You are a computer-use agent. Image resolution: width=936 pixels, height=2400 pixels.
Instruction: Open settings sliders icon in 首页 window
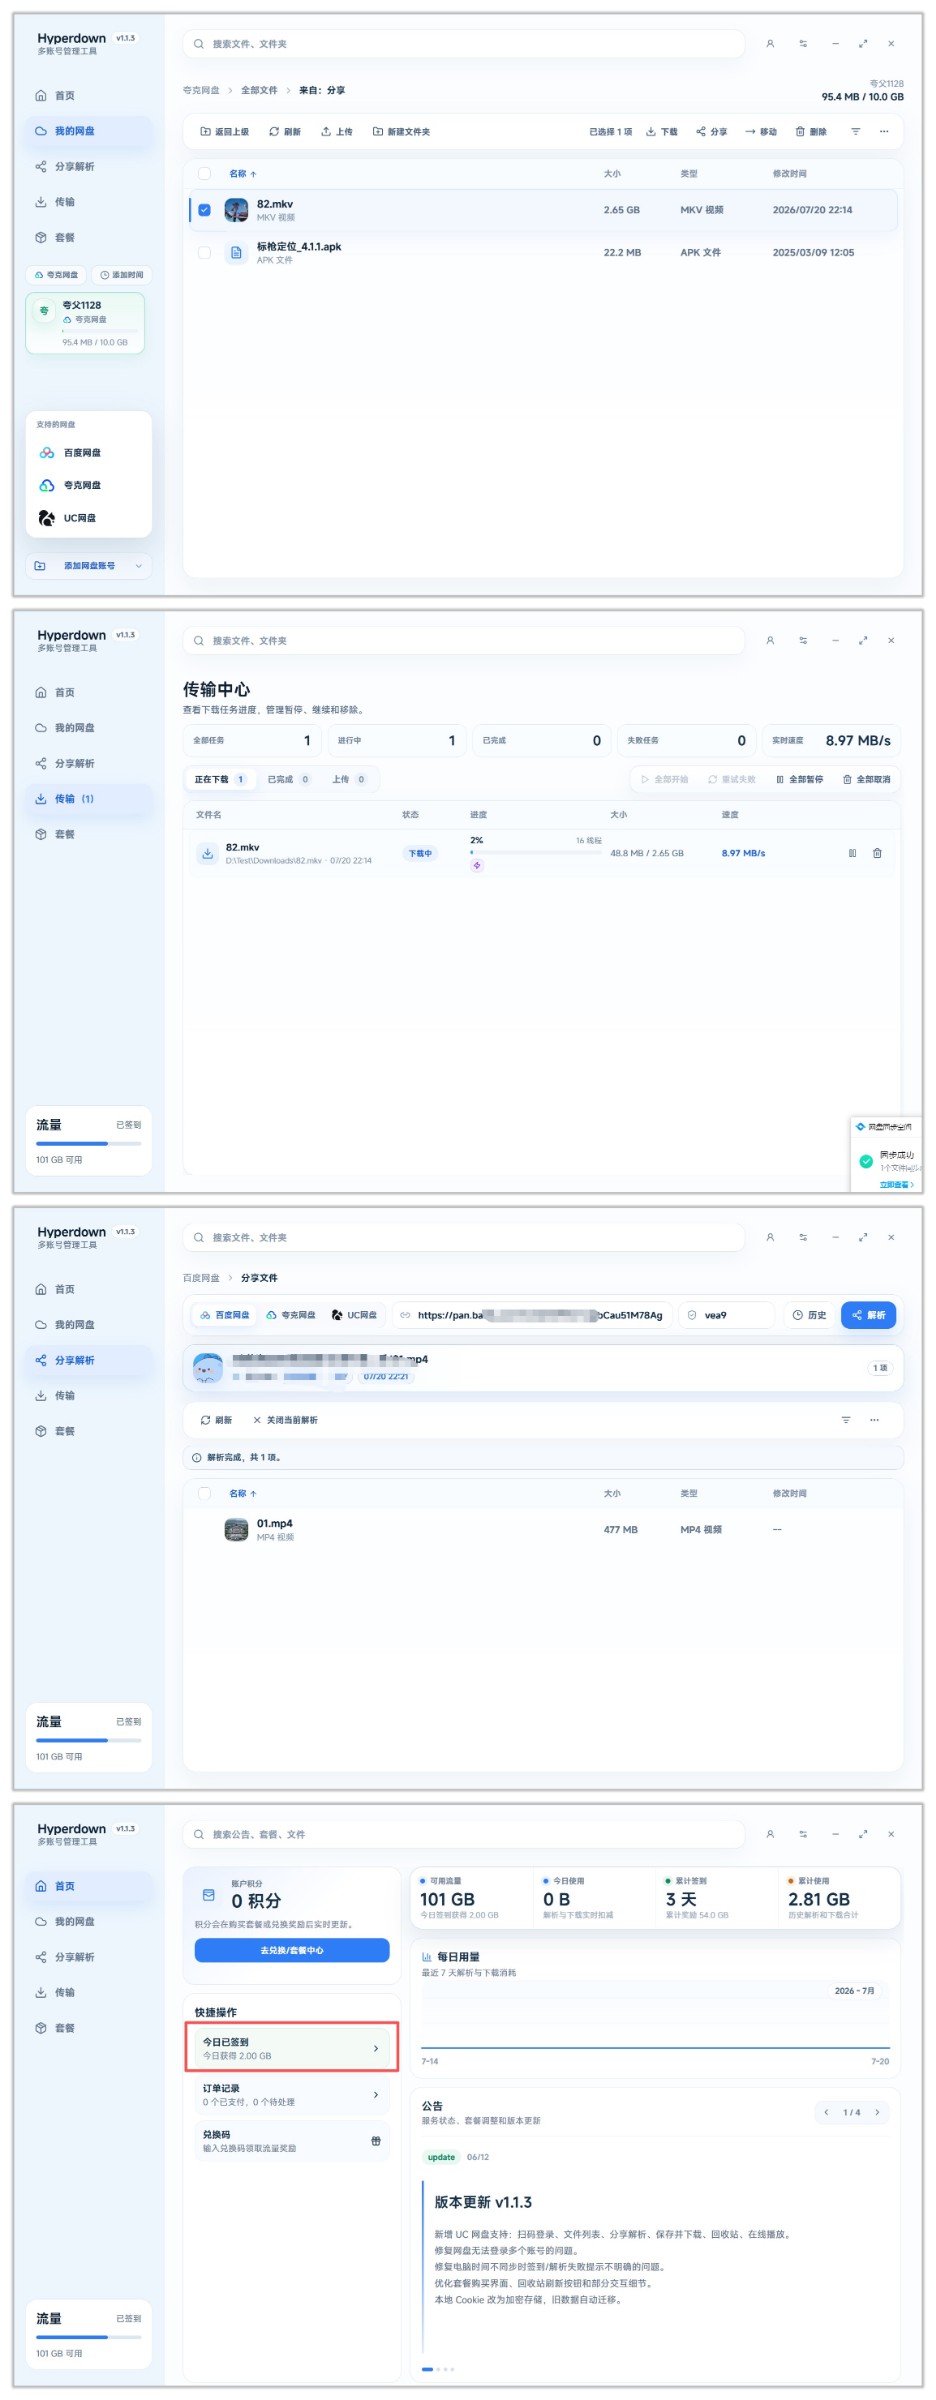[803, 1834]
